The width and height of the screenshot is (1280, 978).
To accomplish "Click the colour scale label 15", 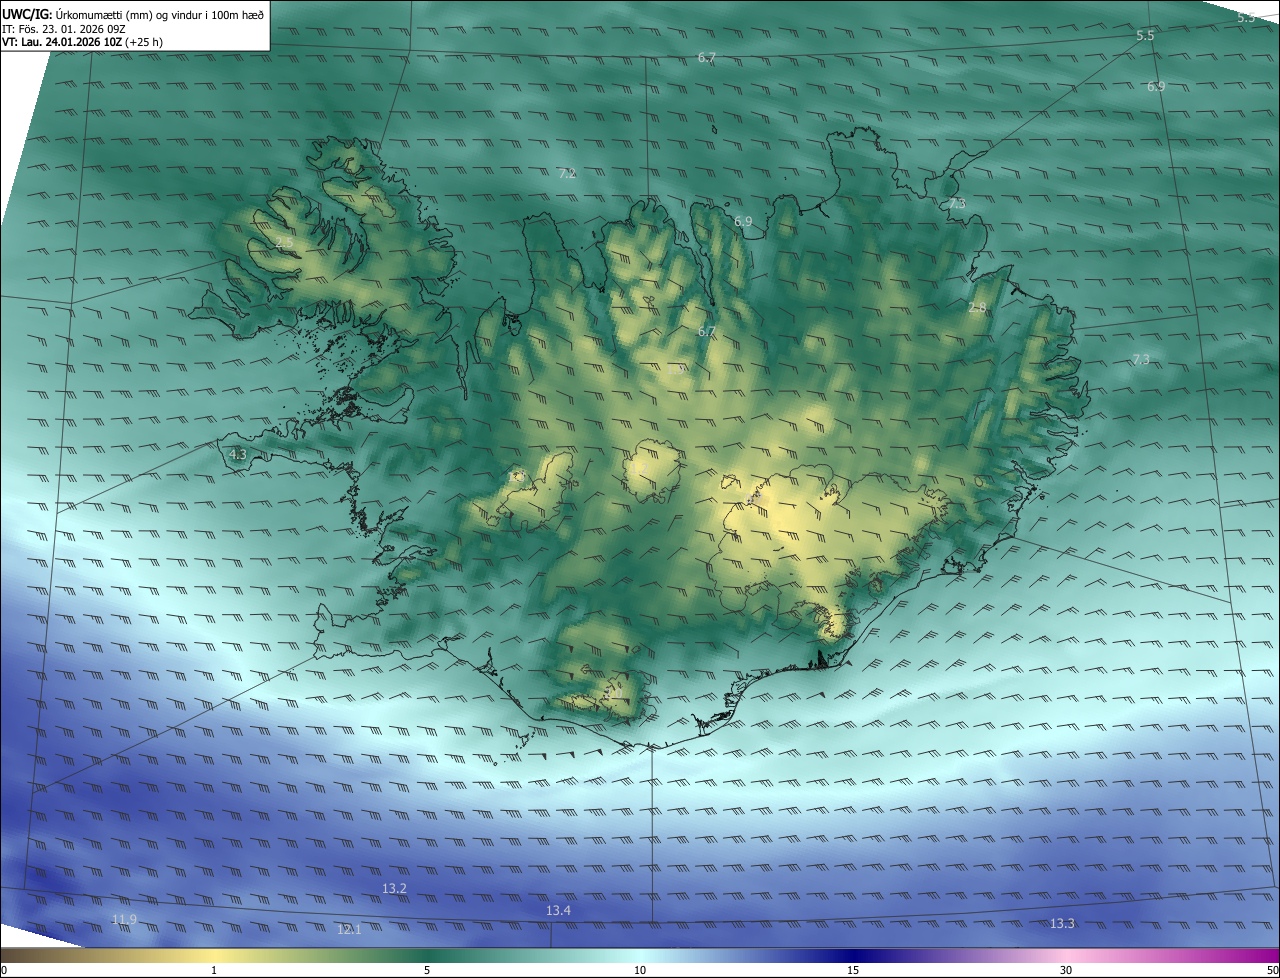I will (853, 971).
